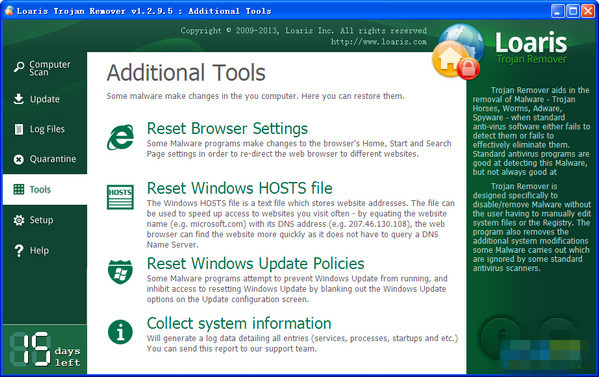
Task: Click the Tools grid icon
Action: coord(18,189)
